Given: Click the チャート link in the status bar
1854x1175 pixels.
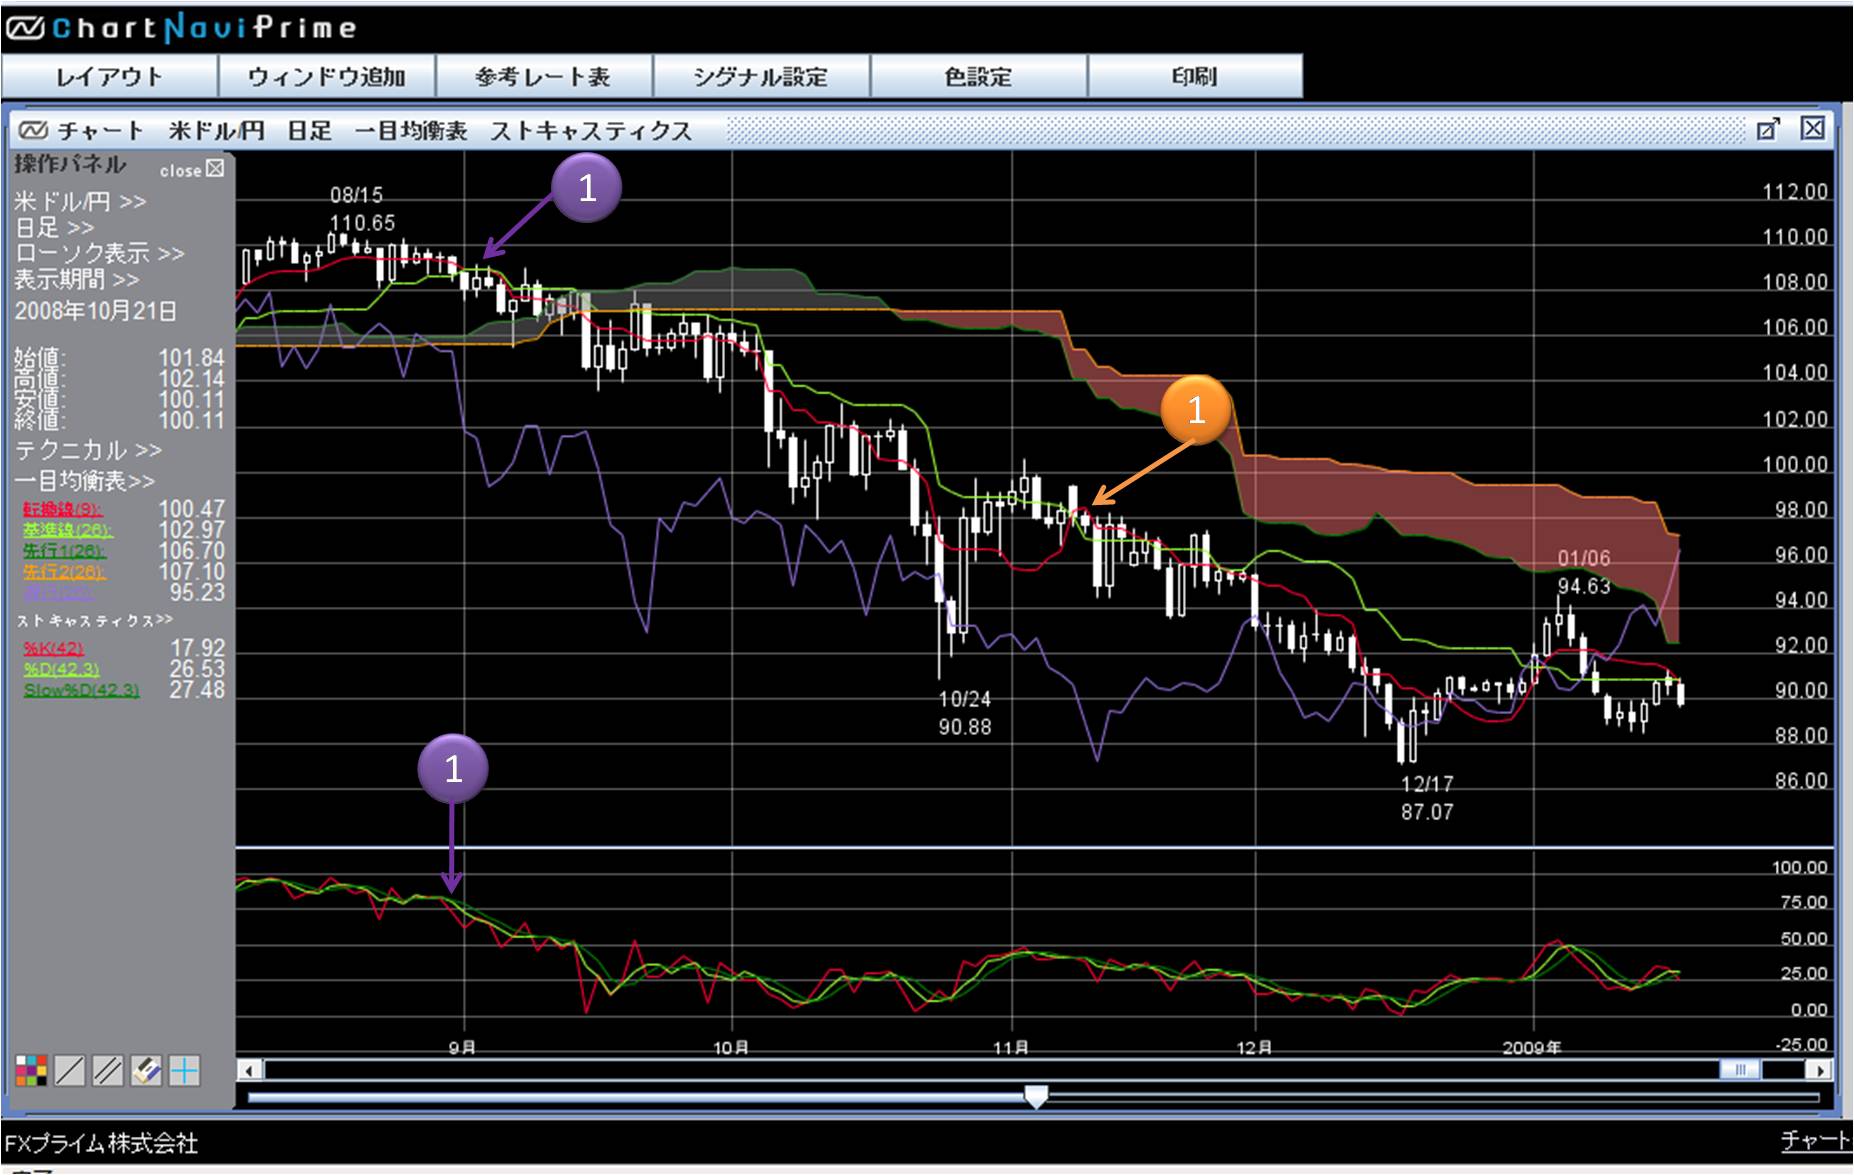Looking at the screenshot, I should tap(1816, 1140).
